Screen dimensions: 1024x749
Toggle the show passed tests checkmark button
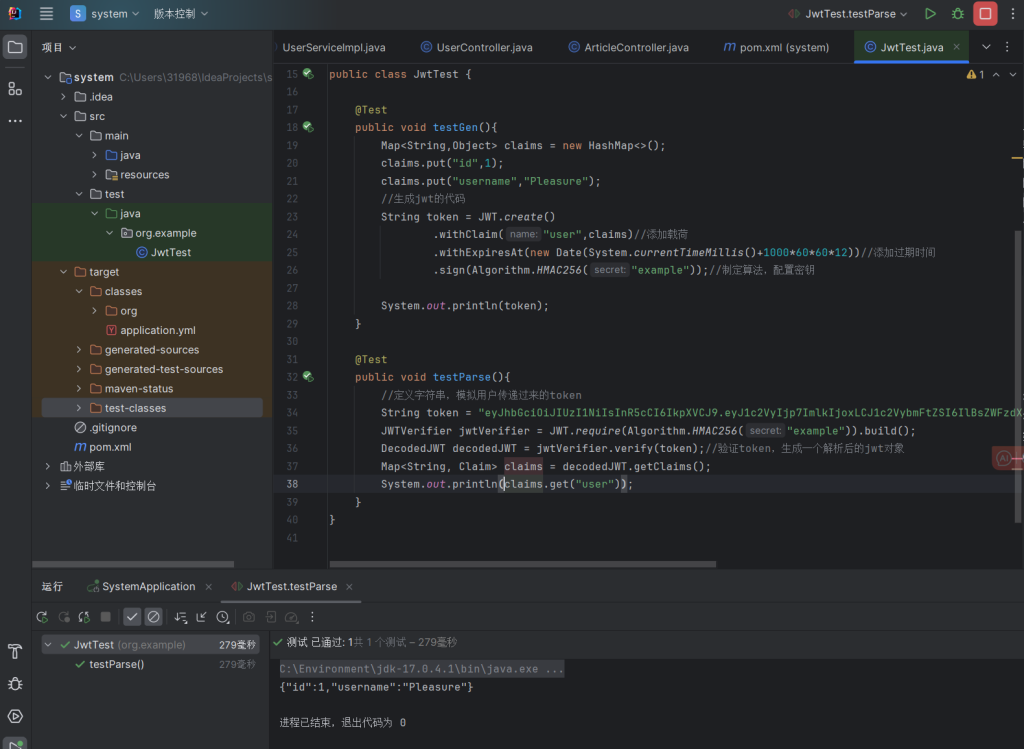[x=132, y=617]
